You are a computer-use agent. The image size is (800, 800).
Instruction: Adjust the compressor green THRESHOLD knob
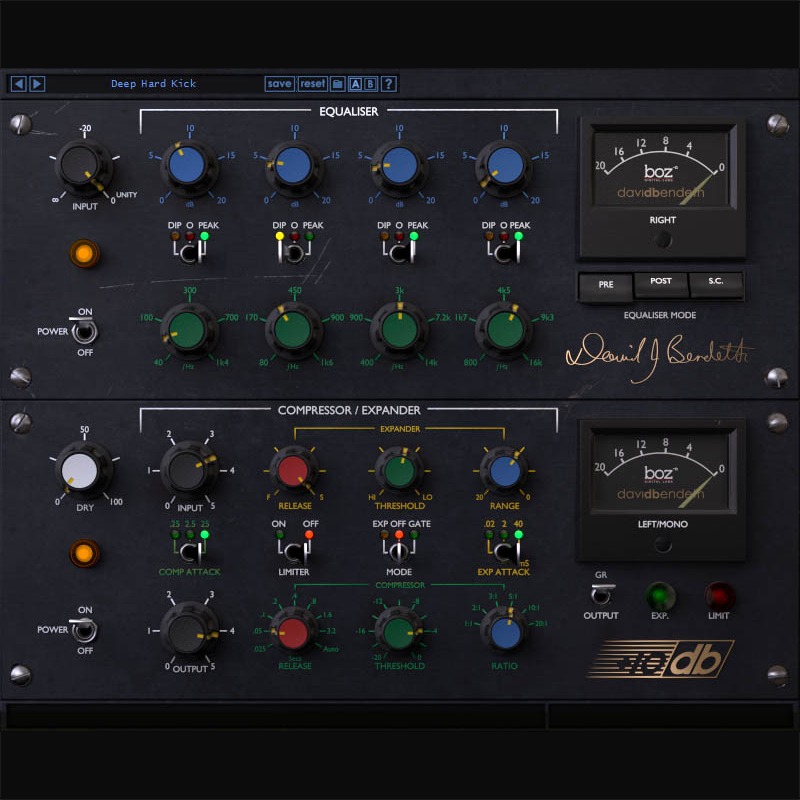pos(399,633)
